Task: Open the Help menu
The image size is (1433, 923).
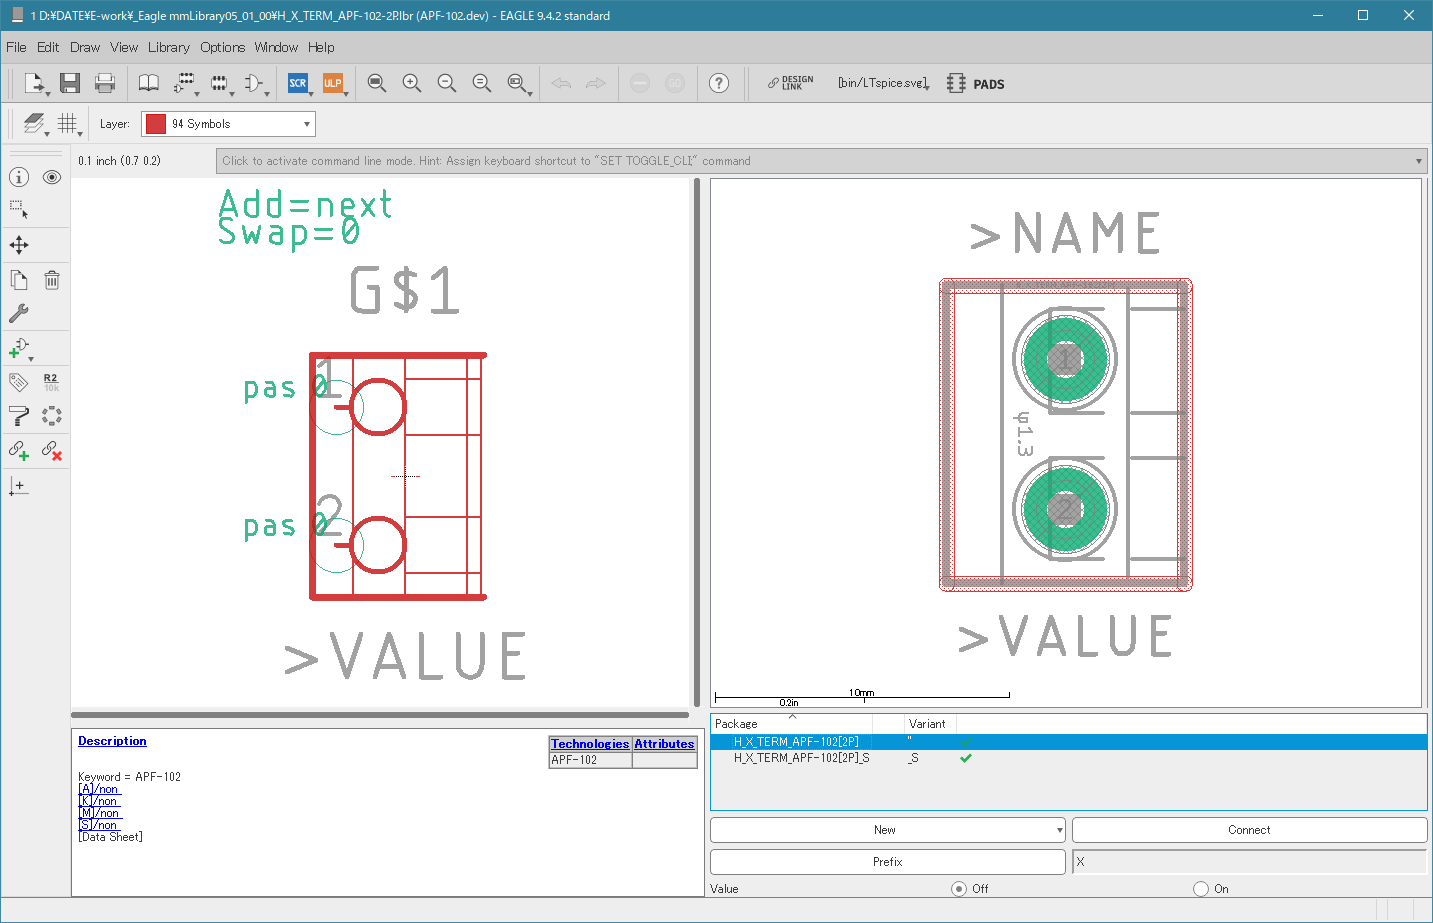Action: tap(321, 47)
